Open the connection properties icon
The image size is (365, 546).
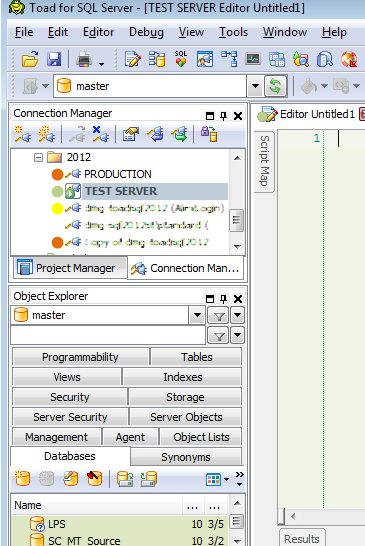pyautogui.click(x=130, y=134)
